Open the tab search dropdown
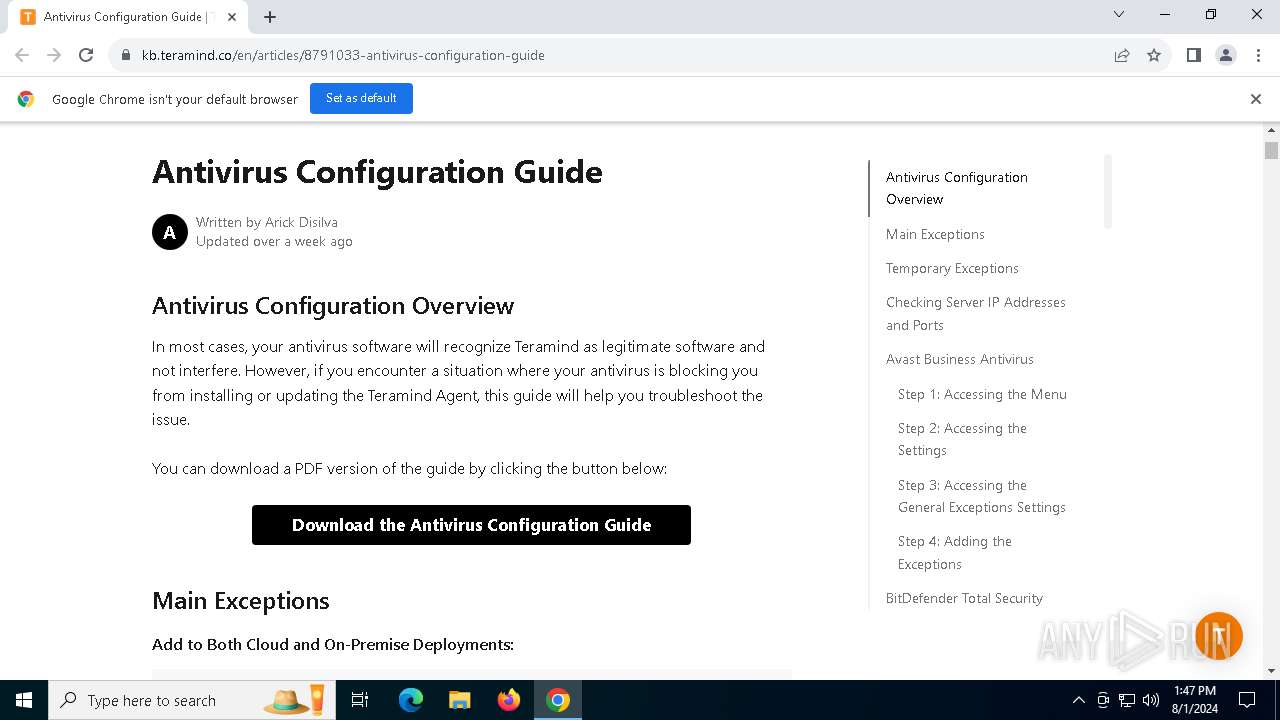 pos(1119,14)
